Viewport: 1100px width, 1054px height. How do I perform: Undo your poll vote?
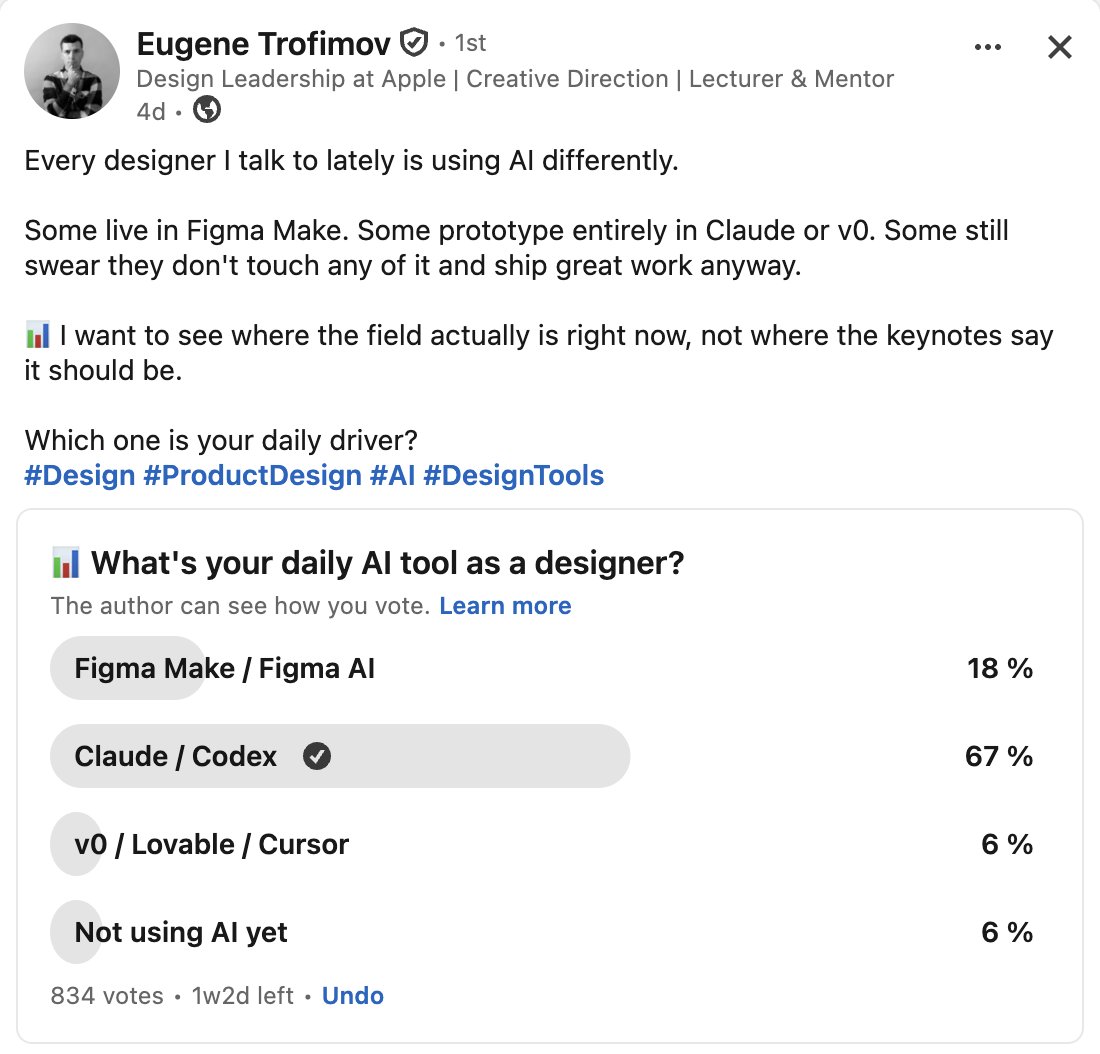(353, 995)
